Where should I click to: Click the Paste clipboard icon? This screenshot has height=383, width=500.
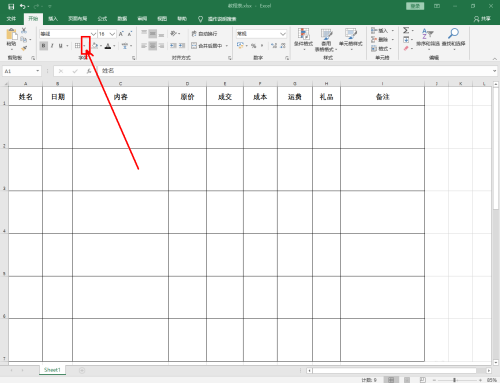pyautogui.click(x=11, y=34)
